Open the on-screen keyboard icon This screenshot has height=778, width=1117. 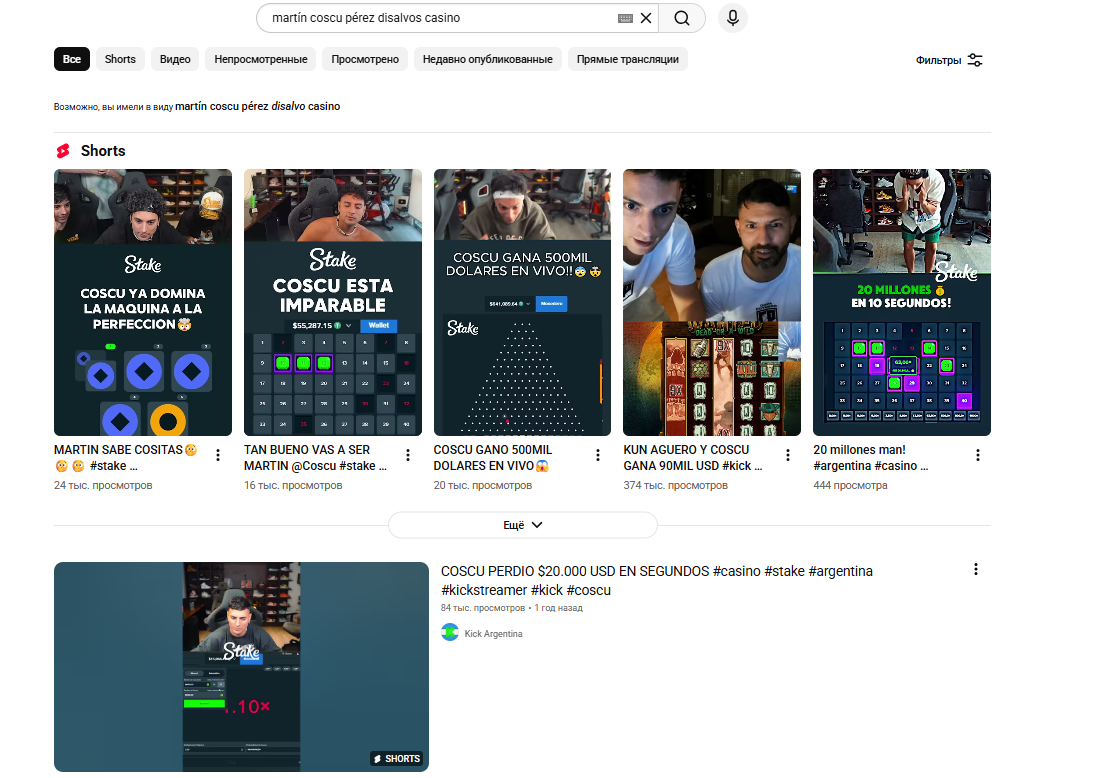click(x=626, y=18)
